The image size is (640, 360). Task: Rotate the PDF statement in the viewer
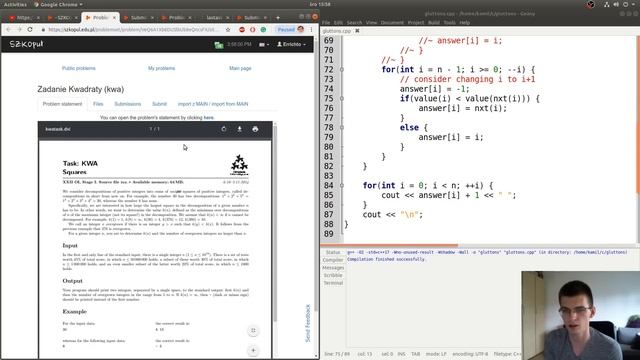click(224, 129)
